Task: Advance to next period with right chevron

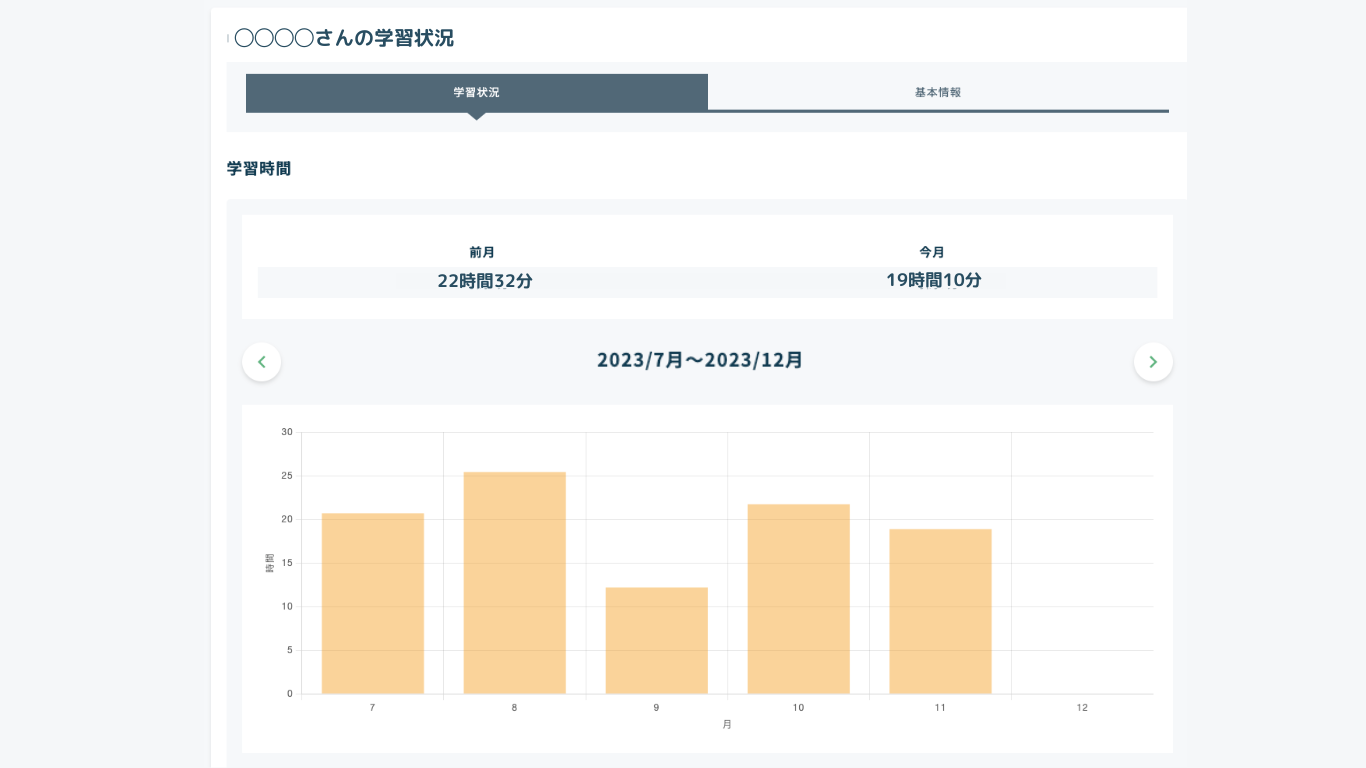Action: pos(1153,362)
